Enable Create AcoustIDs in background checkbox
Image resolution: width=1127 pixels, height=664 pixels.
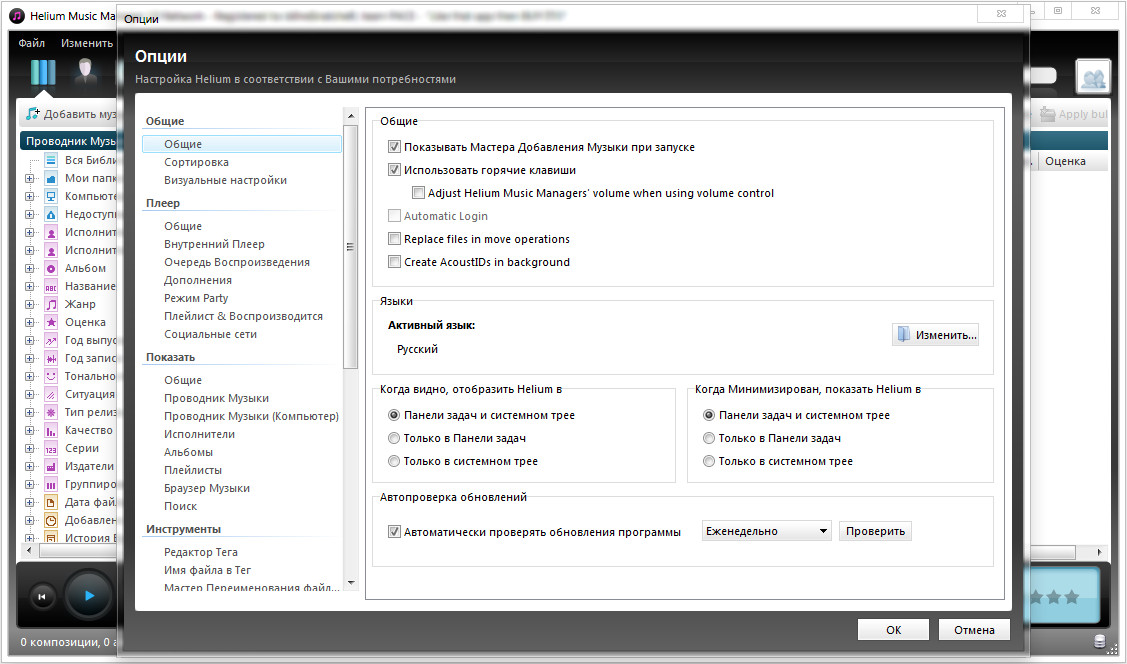point(394,262)
